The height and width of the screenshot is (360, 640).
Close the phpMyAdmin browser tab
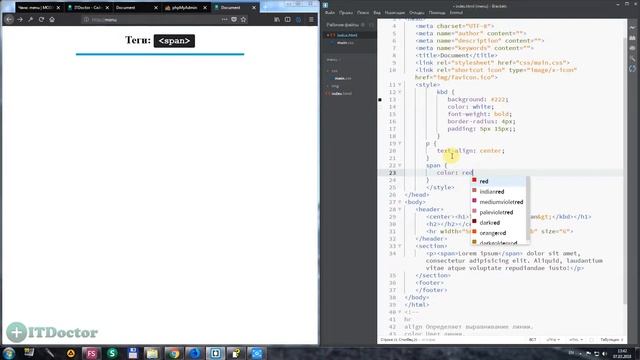tap(205, 7)
